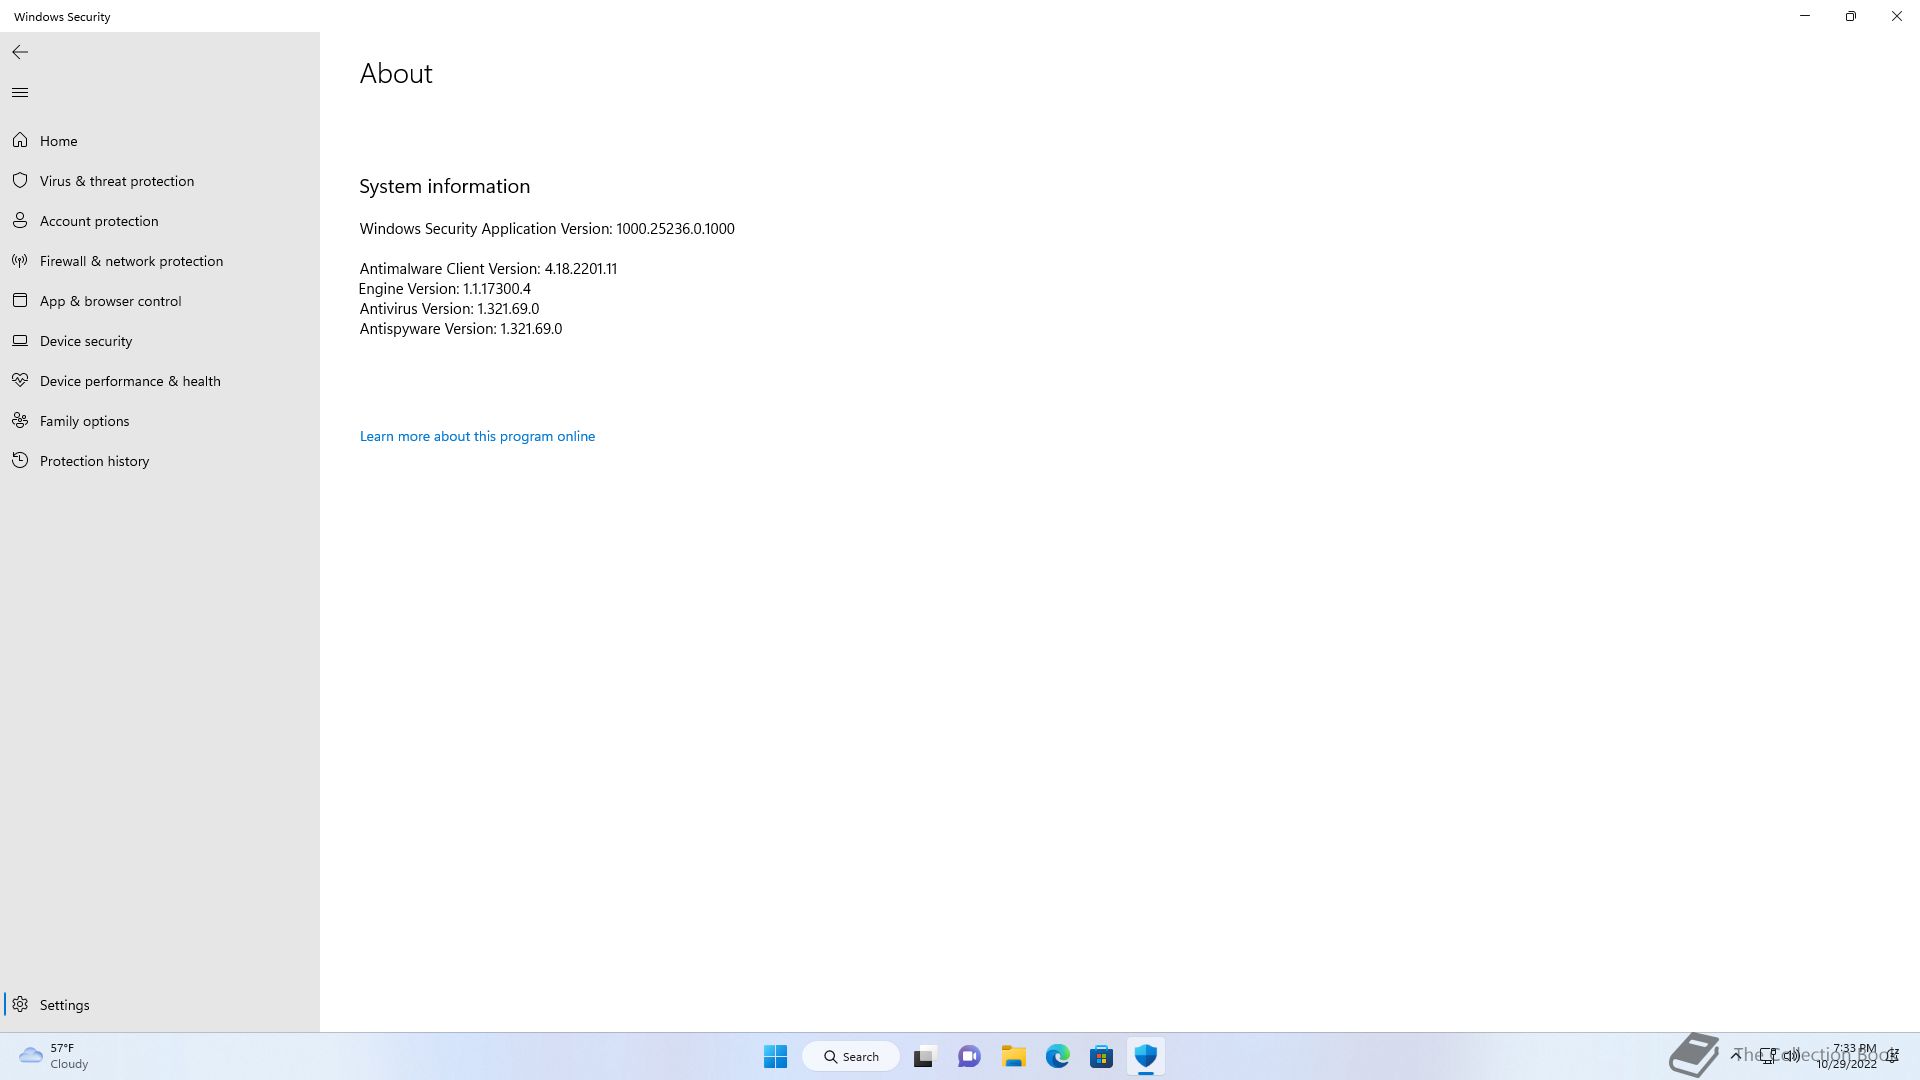Screen dimensions: 1920x1080
Task: Show hidden system tray icons
Action: [1736, 1055]
